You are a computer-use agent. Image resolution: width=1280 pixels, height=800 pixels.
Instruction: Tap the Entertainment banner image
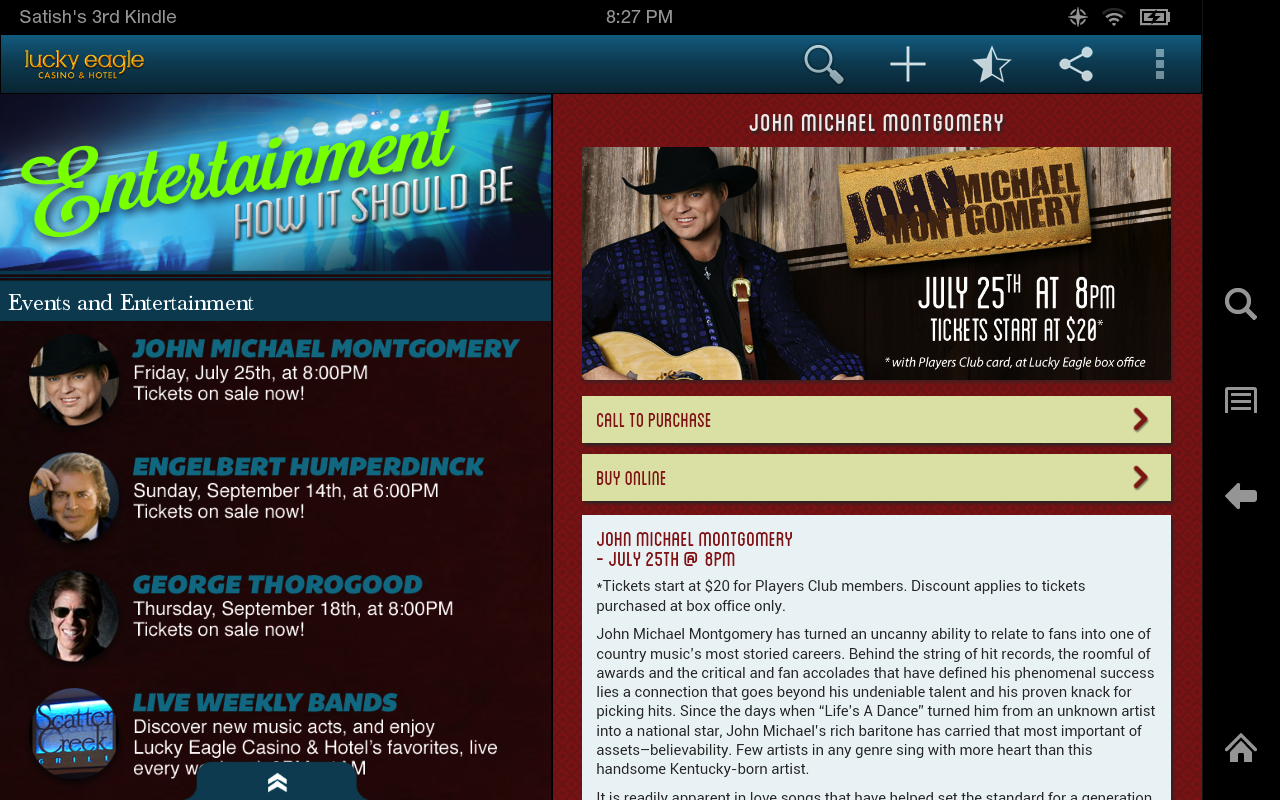point(275,184)
